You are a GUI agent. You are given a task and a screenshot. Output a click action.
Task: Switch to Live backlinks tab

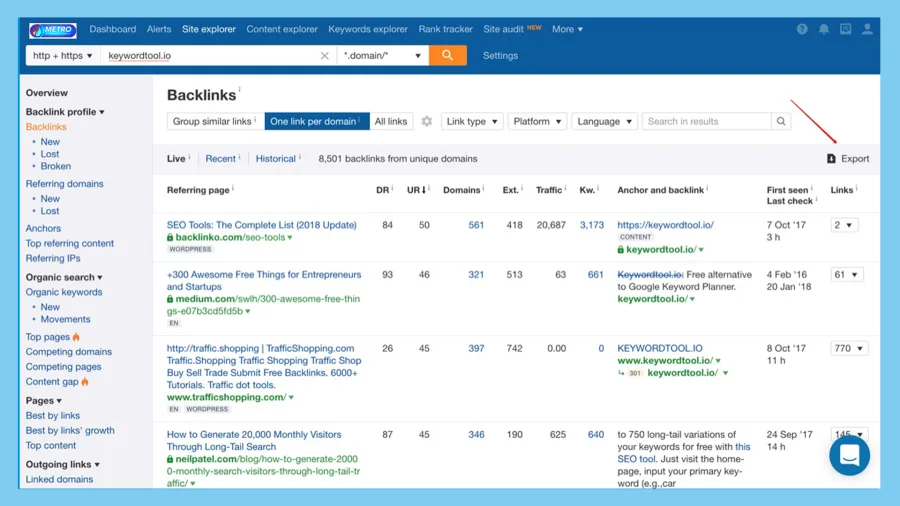[176, 159]
